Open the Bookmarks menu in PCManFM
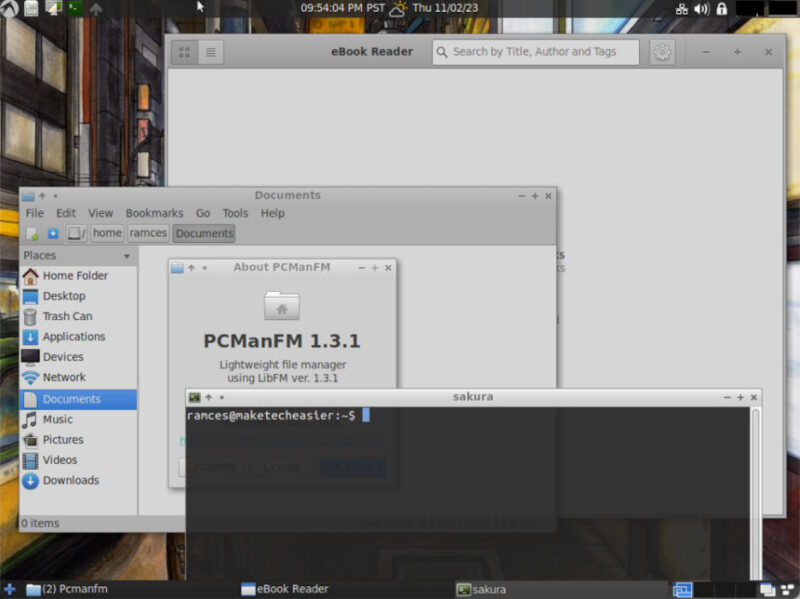This screenshot has height=599, width=800. [154, 213]
